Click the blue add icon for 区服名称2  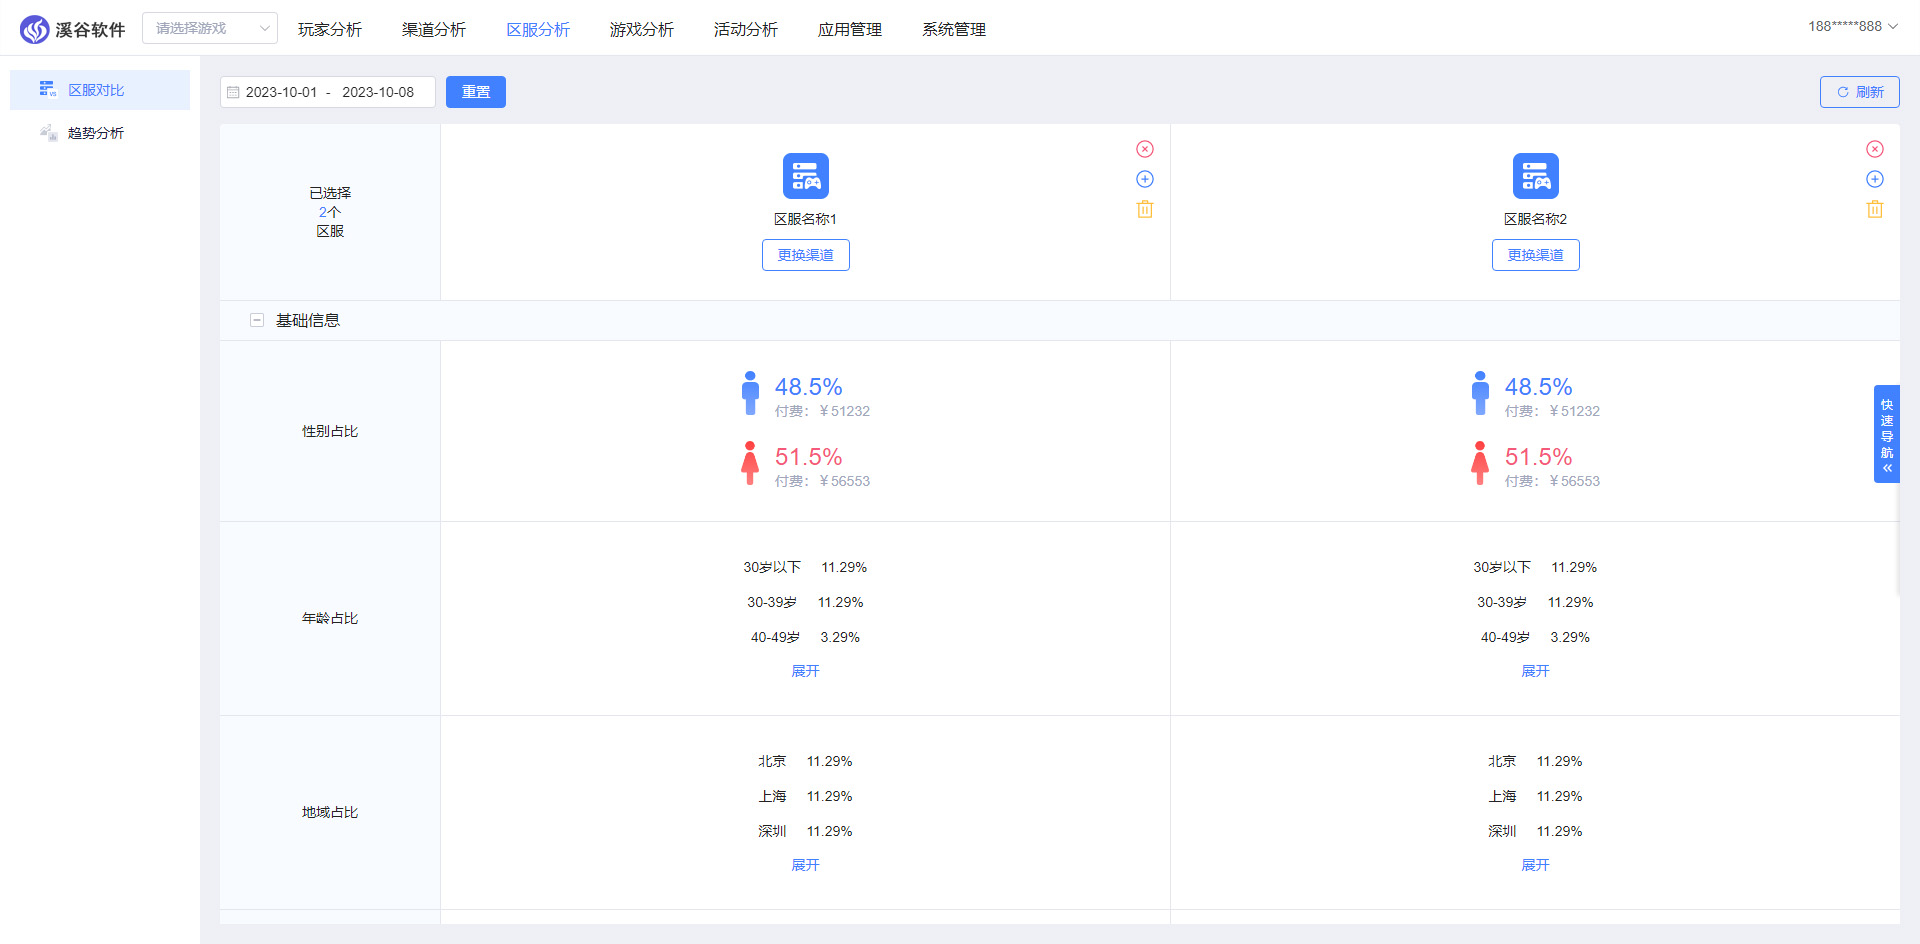click(x=1875, y=179)
